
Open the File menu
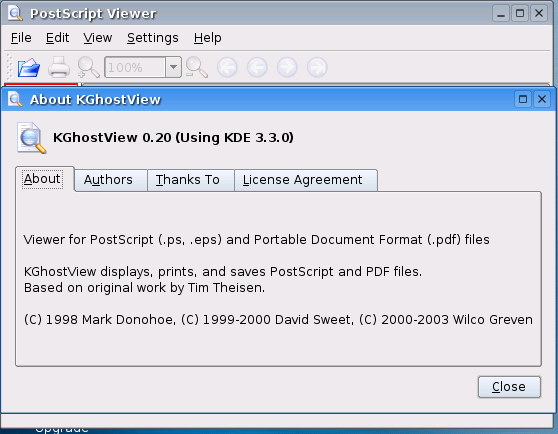21,38
